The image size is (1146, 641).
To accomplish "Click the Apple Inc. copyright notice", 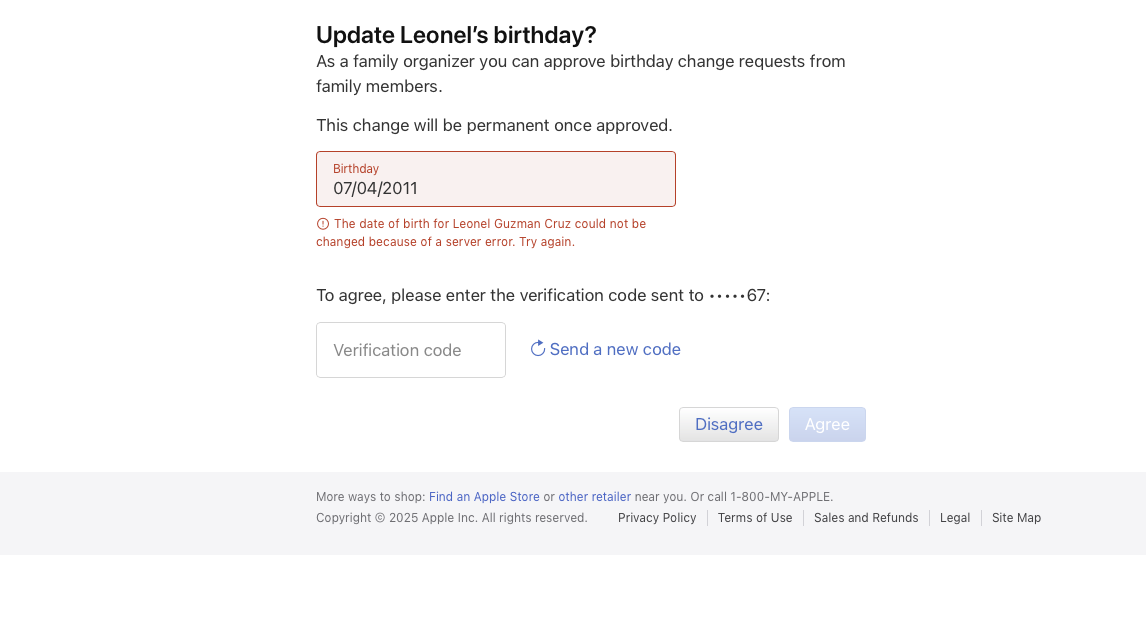I will coord(451,518).
